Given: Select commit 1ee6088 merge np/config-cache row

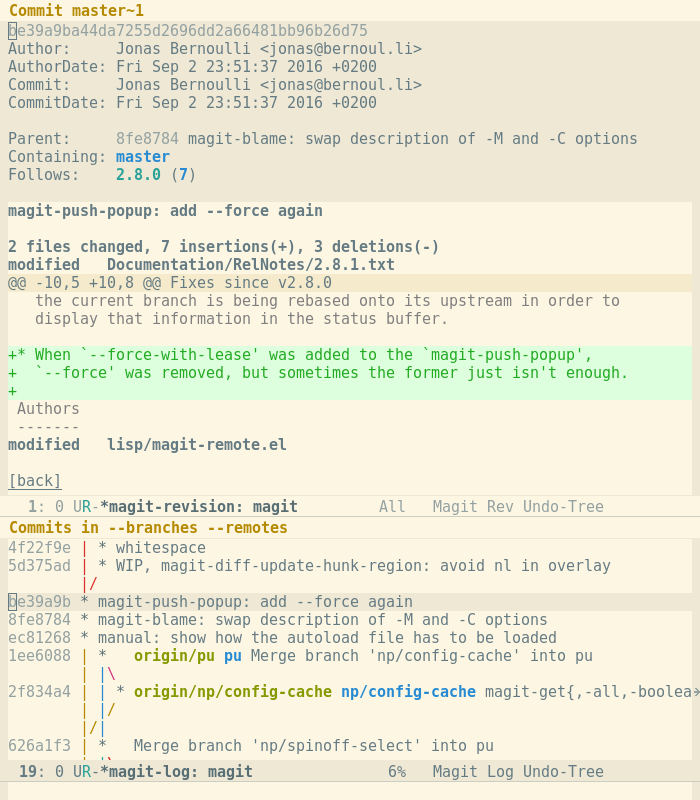Looking at the screenshot, I should coord(301,656).
